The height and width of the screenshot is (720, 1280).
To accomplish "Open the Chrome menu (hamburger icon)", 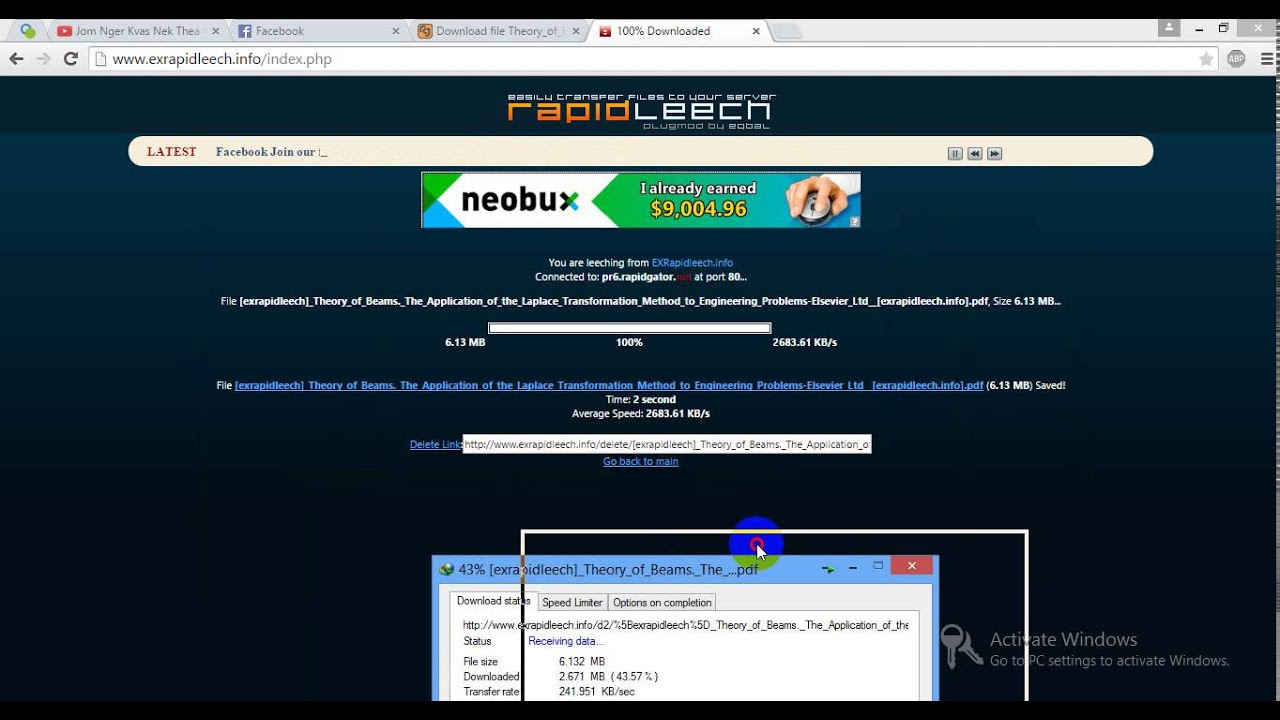I will [x=1267, y=59].
